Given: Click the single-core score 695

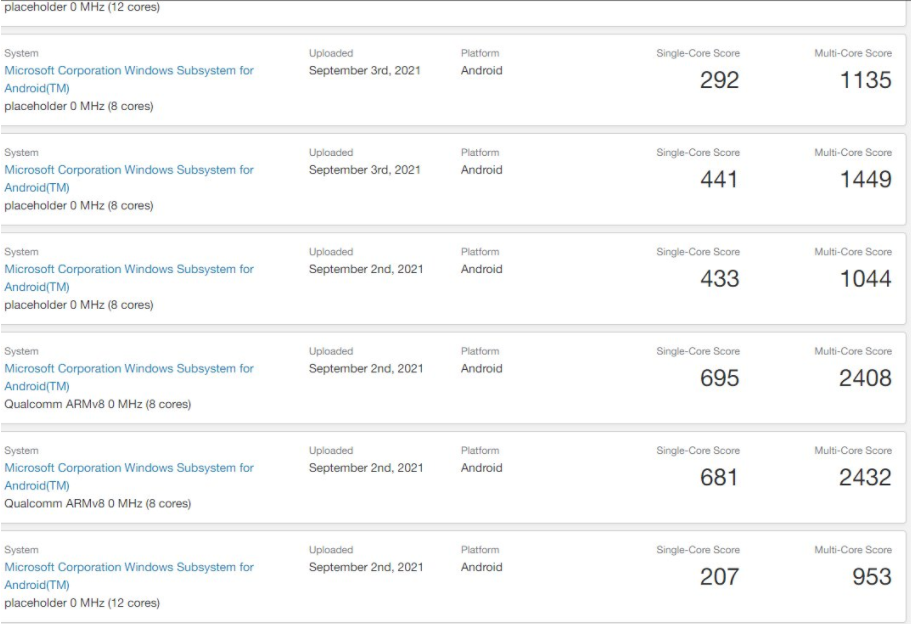Looking at the screenshot, I should [719, 377].
